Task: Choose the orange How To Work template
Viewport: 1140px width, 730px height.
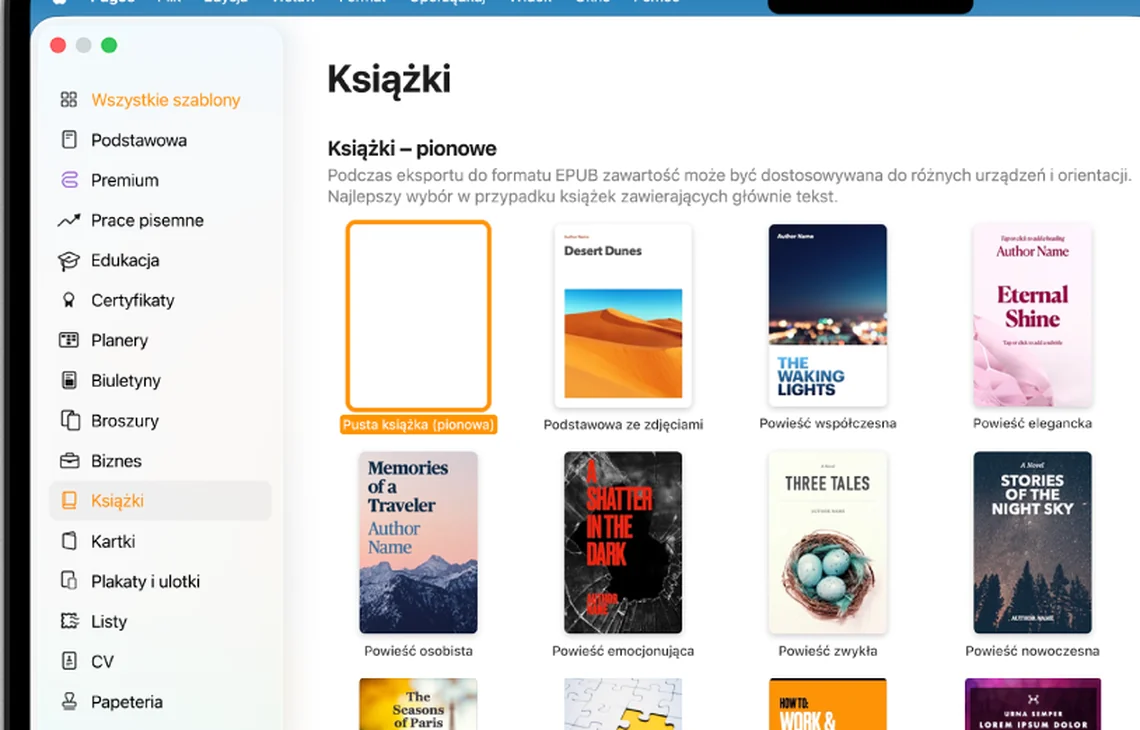Action: [x=827, y=704]
